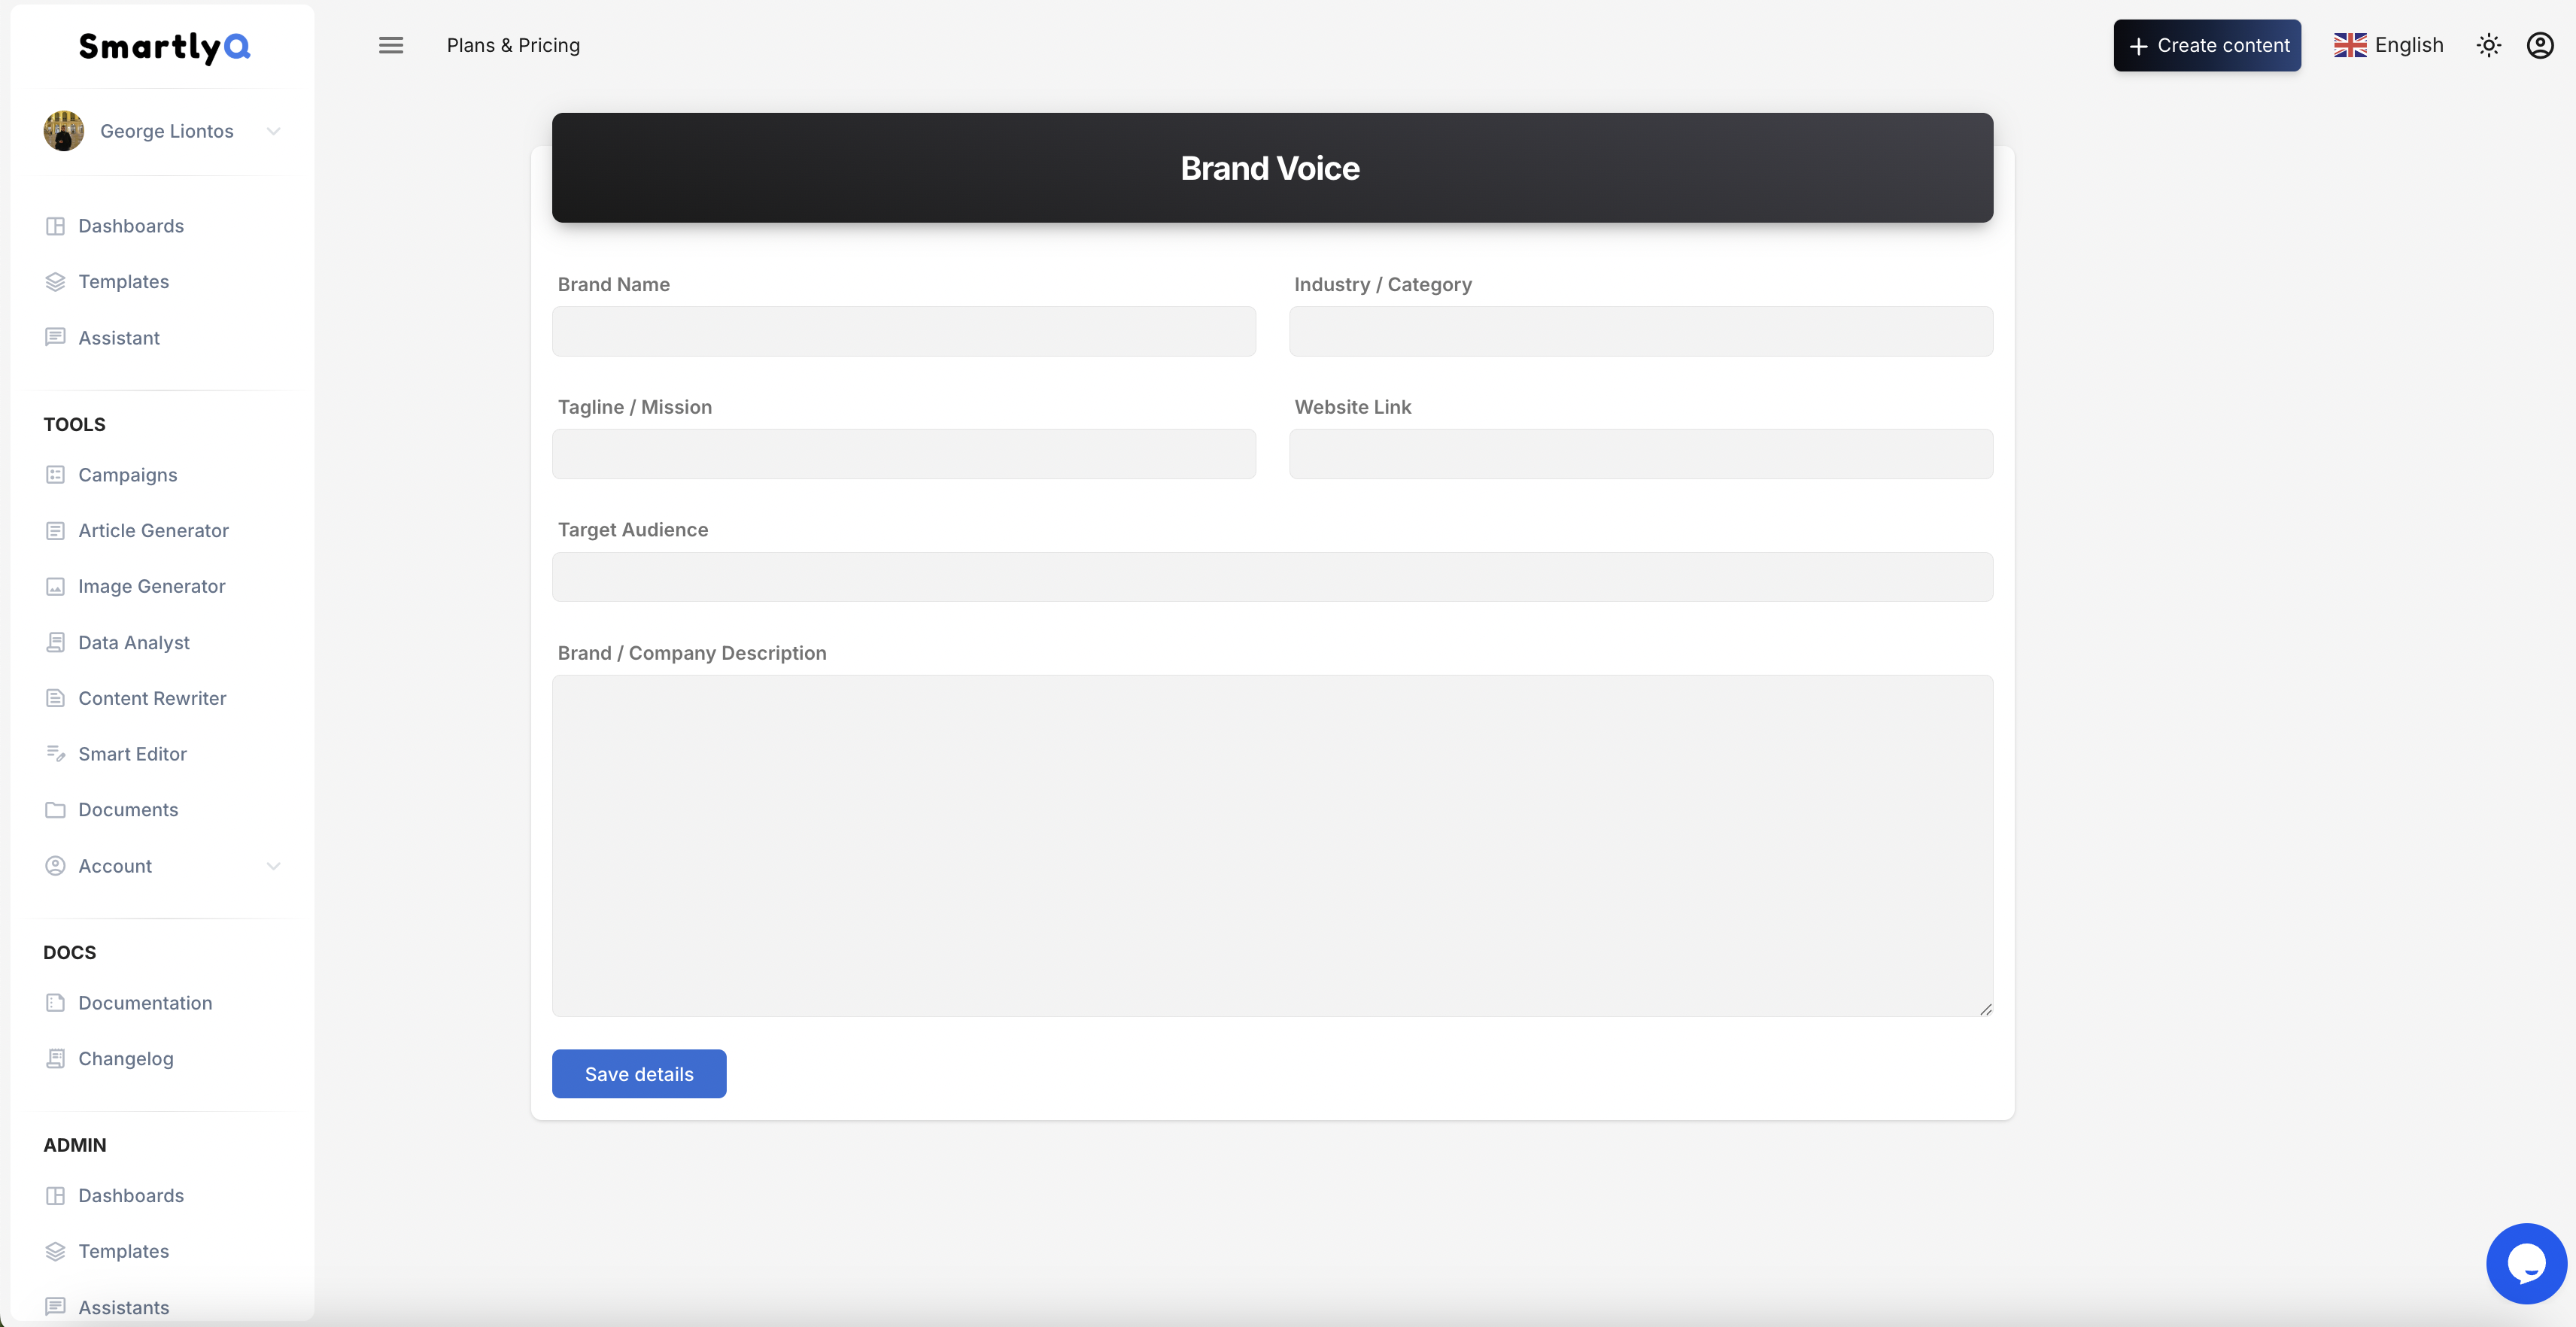Screen dimensions: 2576x1327
Task: Expand the Account submenu chevron
Action: (273, 866)
